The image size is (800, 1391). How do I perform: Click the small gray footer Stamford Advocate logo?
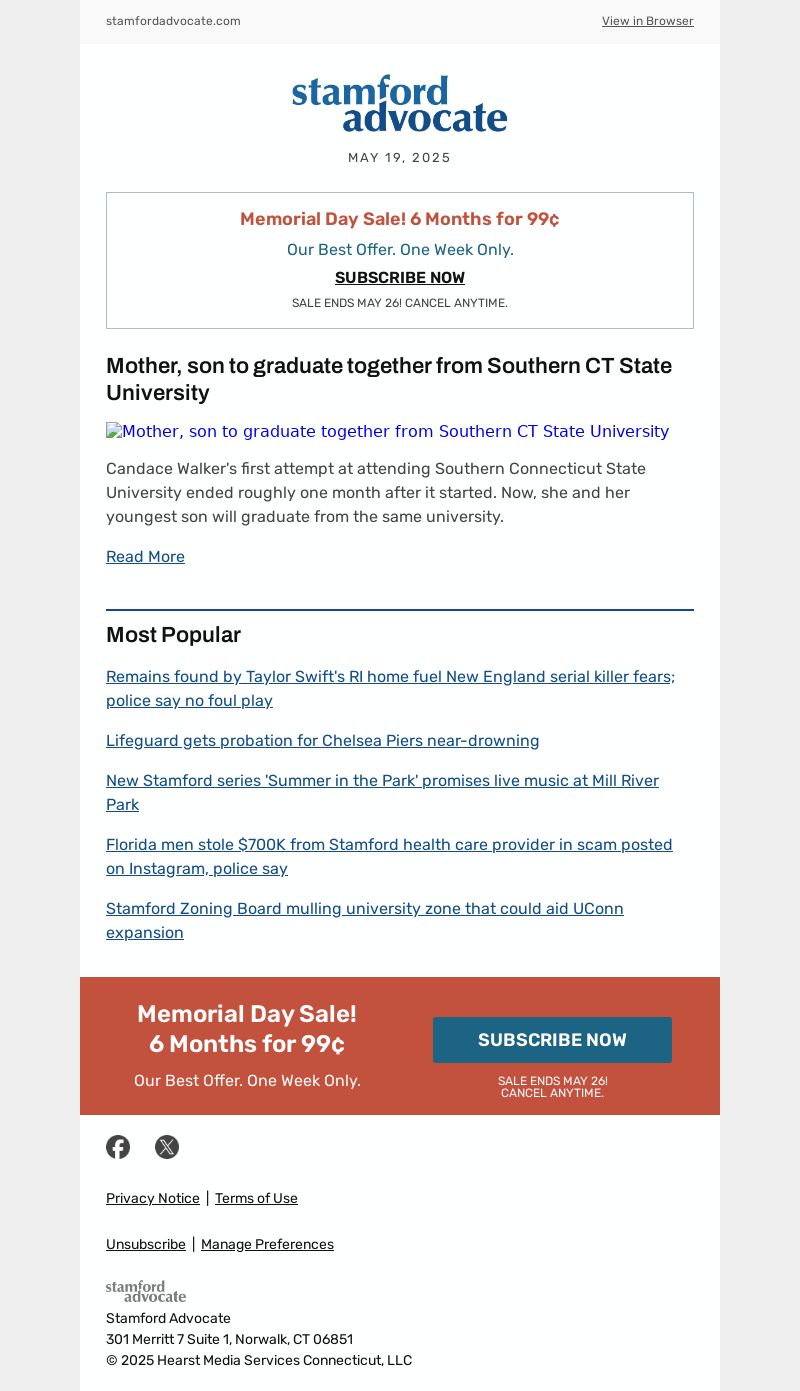[146, 1291]
